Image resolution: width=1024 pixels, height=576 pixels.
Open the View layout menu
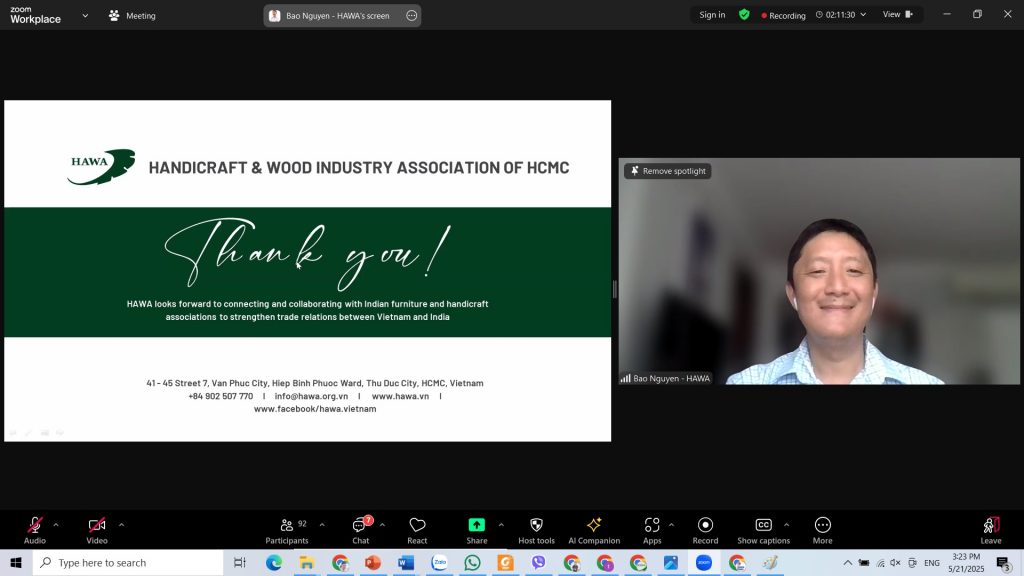pyautogui.click(x=898, y=14)
